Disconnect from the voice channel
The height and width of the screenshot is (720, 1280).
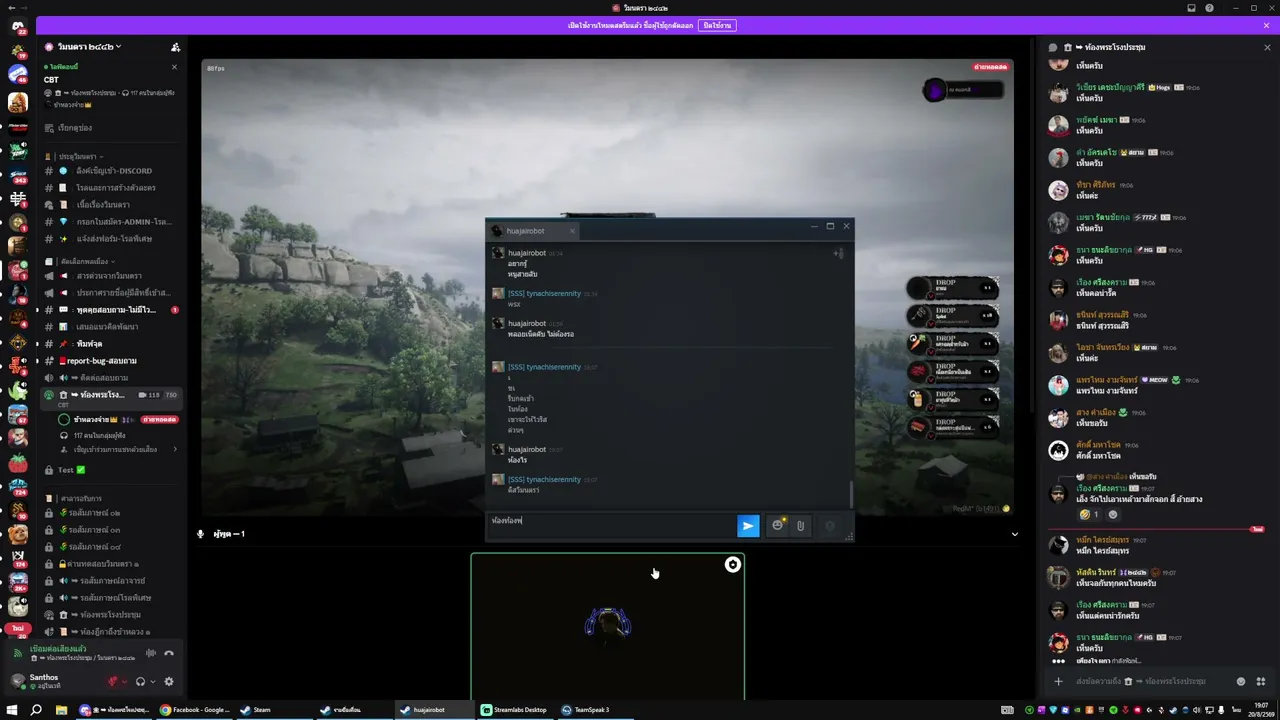point(169,653)
